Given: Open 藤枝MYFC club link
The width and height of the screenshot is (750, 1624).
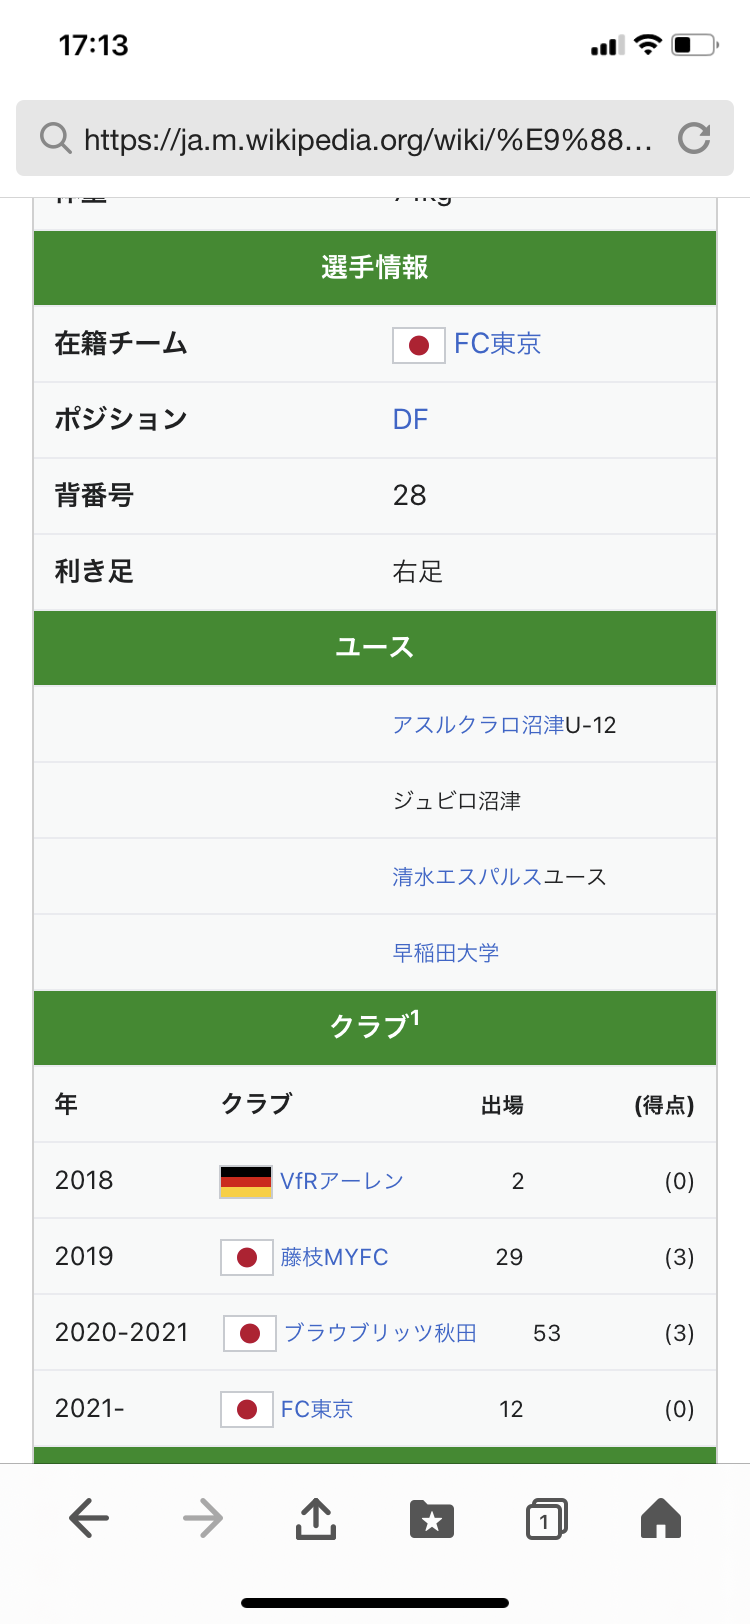Looking at the screenshot, I should (x=334, y=1257).
